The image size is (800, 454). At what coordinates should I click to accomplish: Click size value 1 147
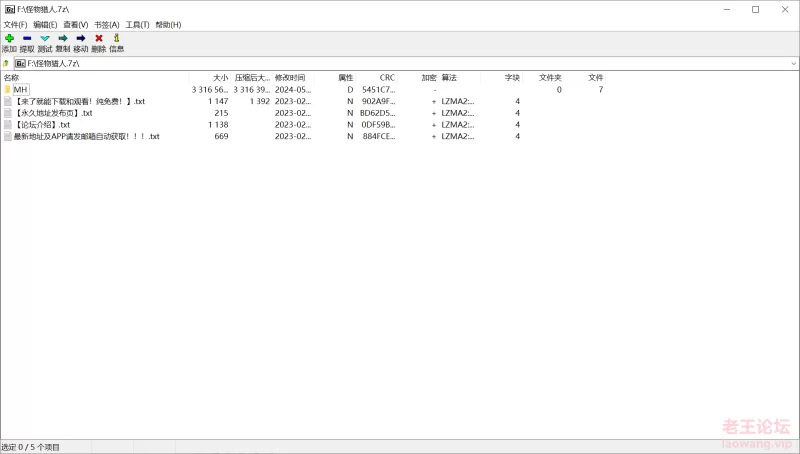[x=218, y=101]
